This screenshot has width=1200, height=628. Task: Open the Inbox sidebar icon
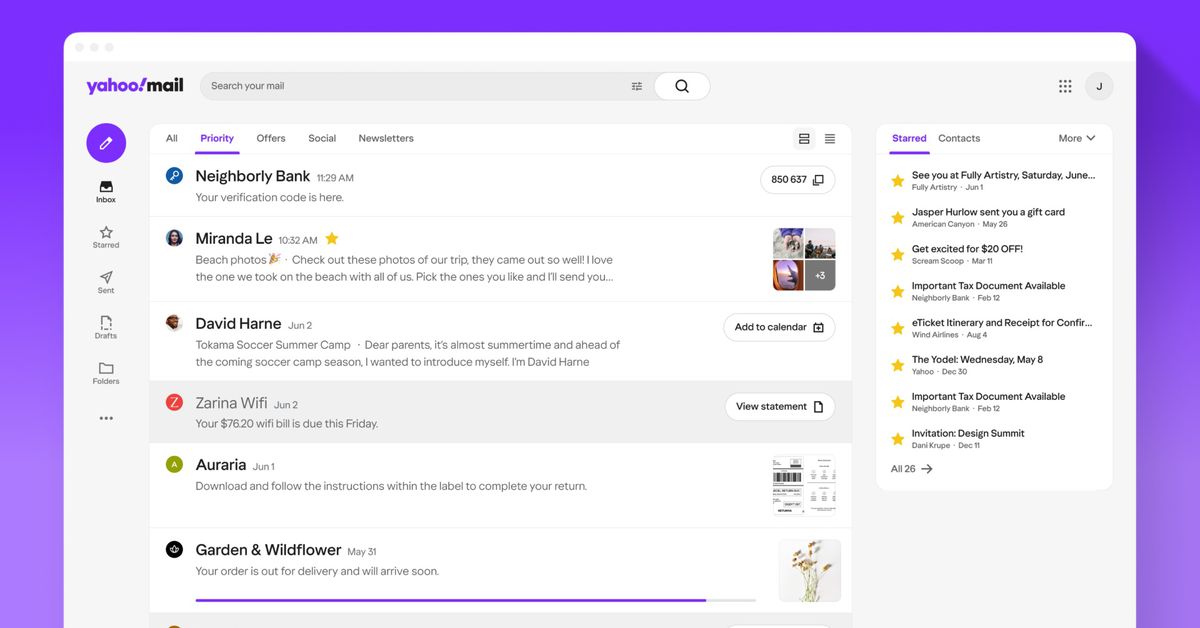pyautogui.click(x=105, y=188)
